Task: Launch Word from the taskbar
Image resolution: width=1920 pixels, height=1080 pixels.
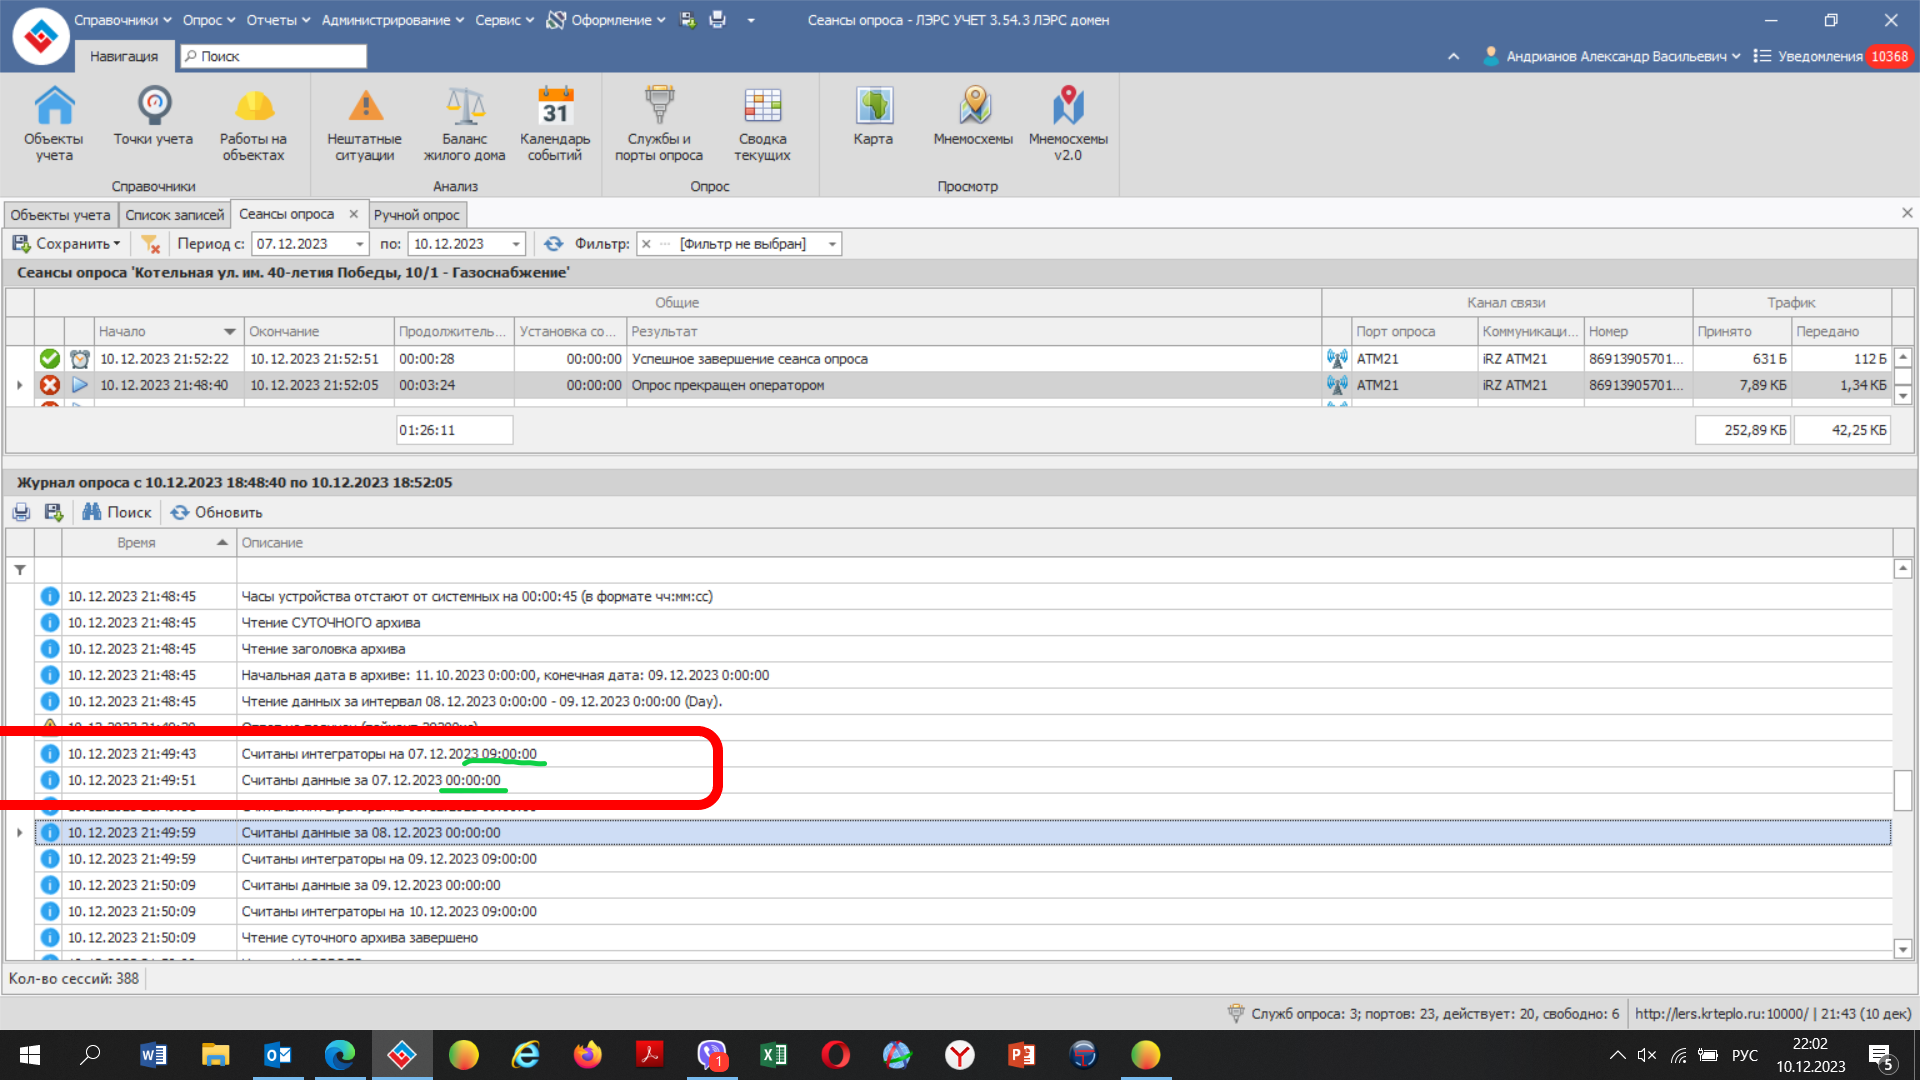Action: pyautogui.click(x=153, y=1055)
